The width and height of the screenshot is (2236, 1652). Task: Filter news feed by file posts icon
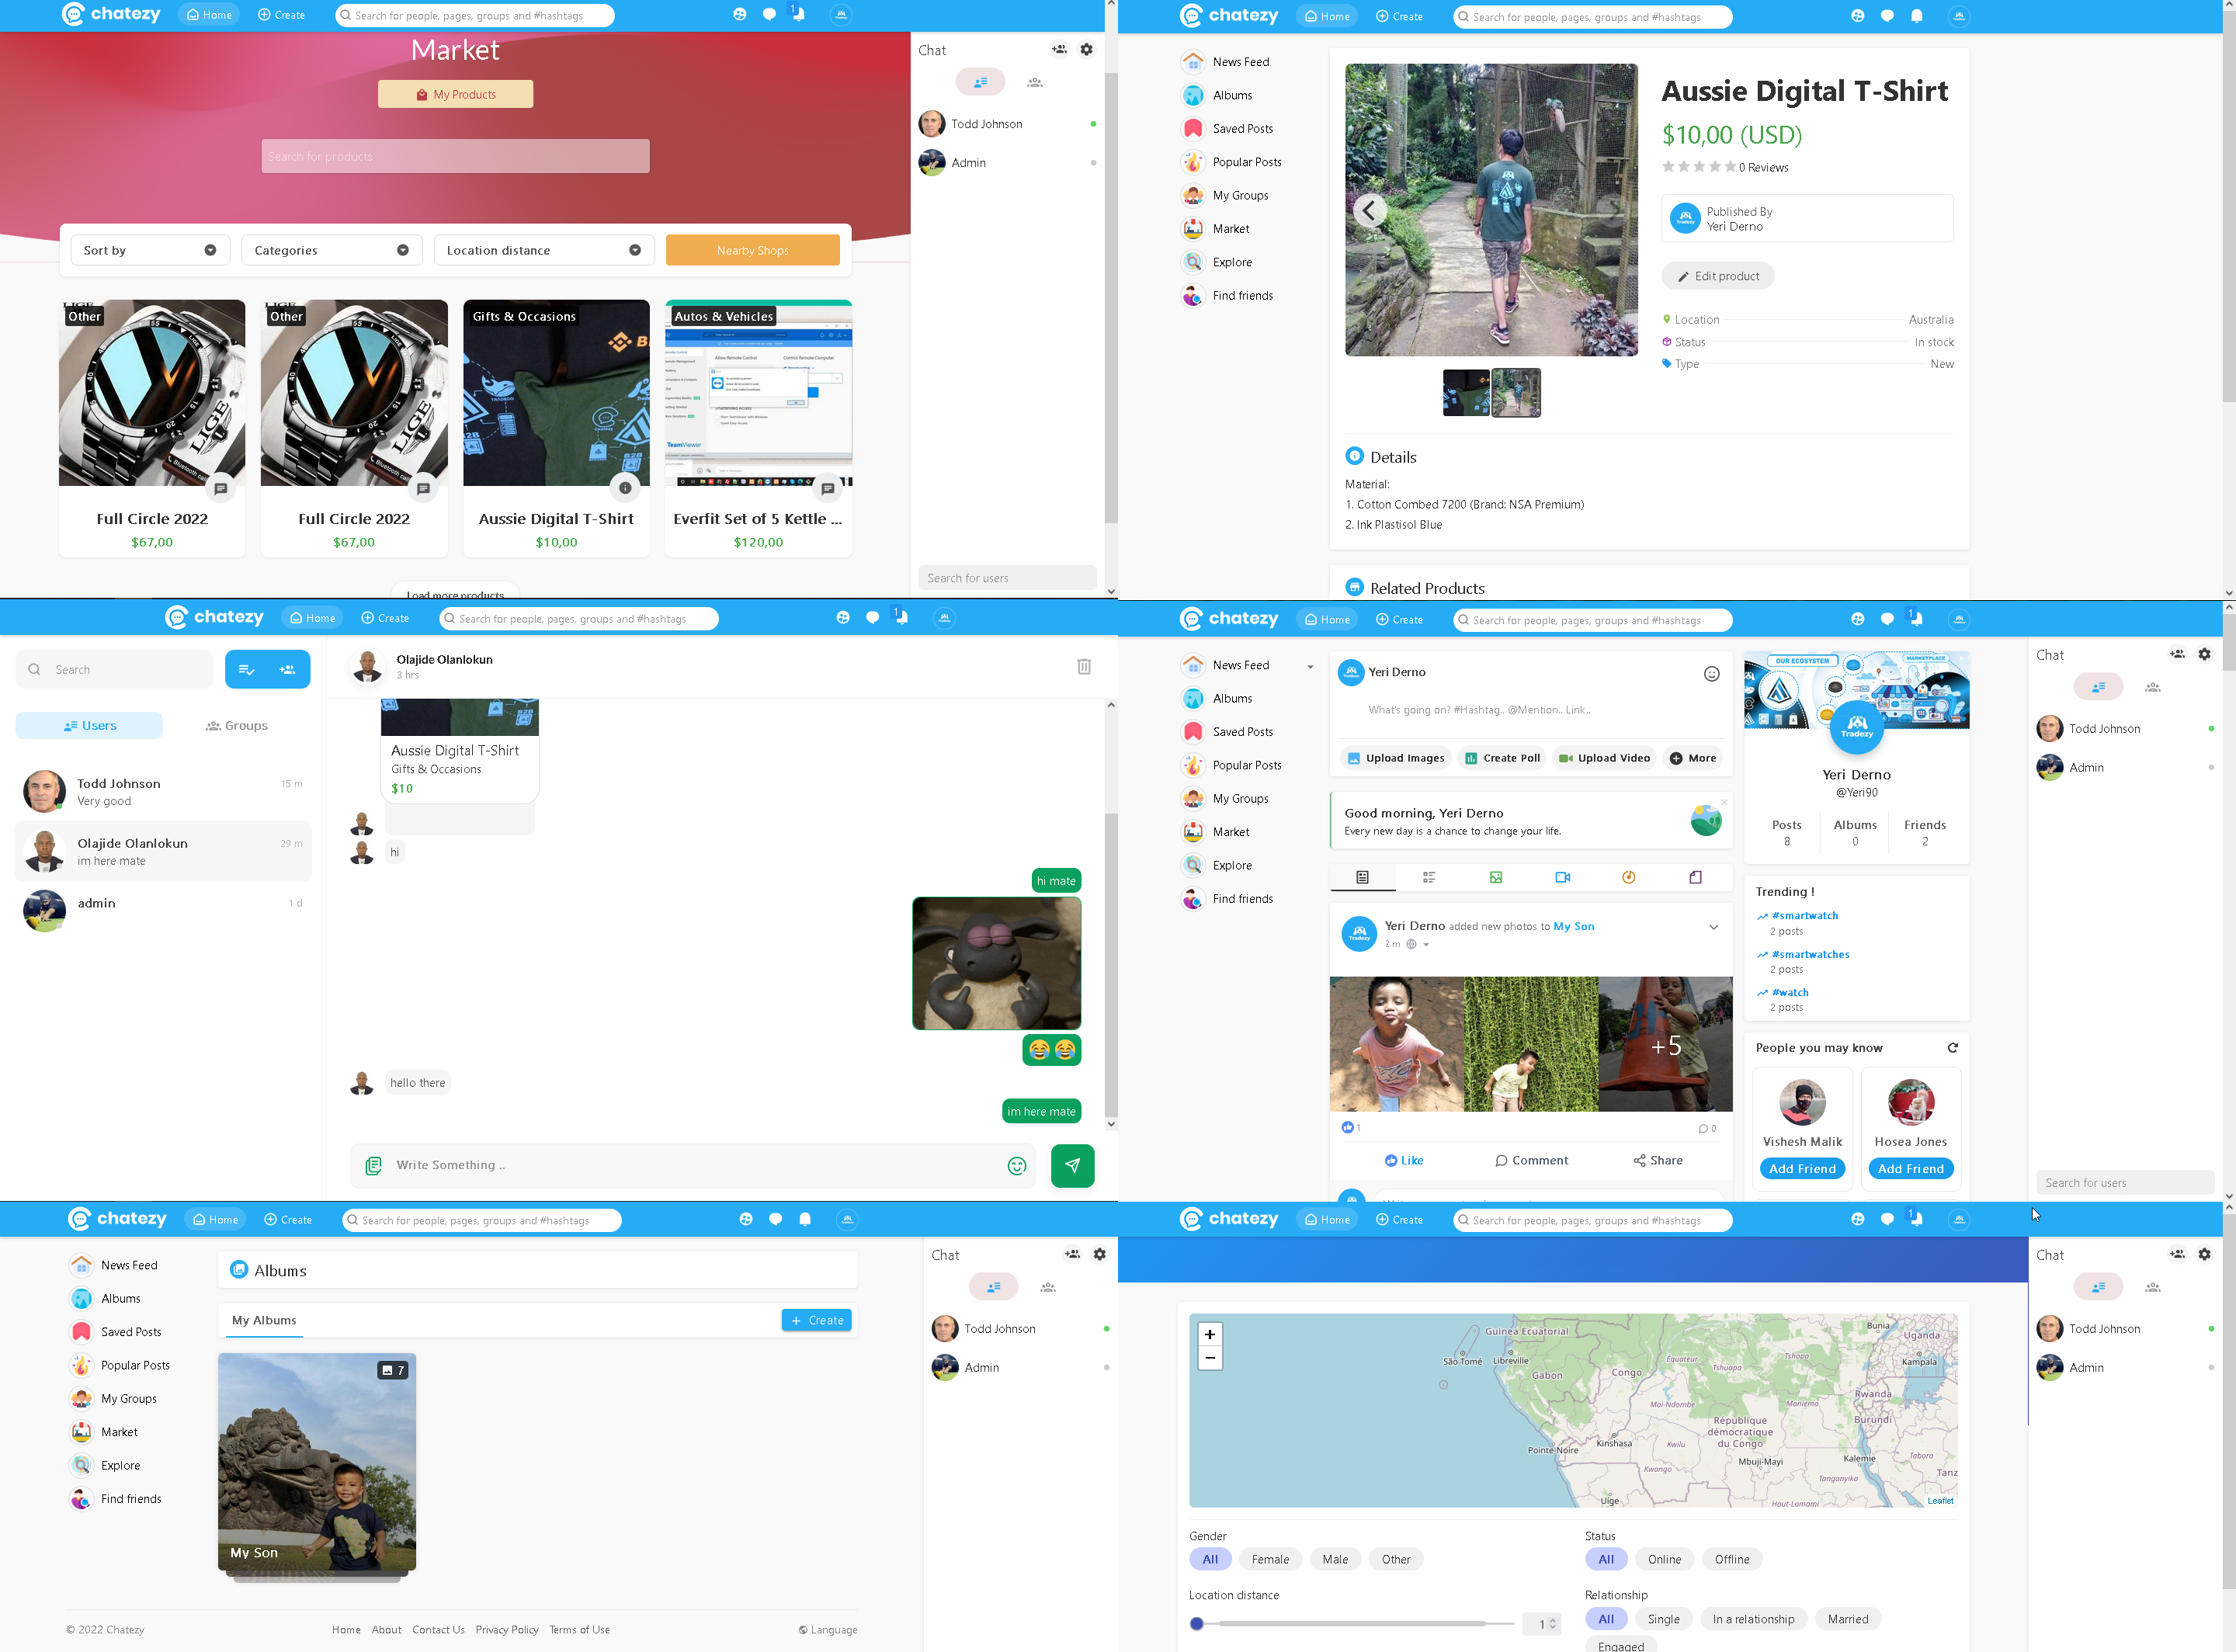(x=1696, y=877)
